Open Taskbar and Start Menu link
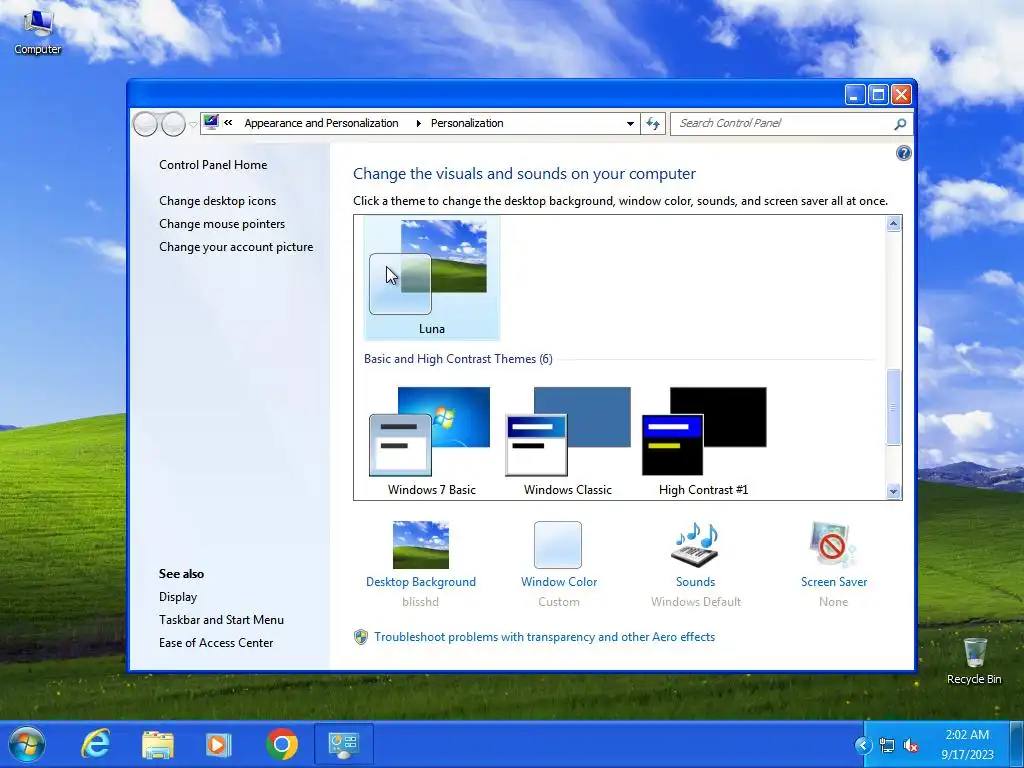Screen dimensions: 1024x768 (221, 620)
